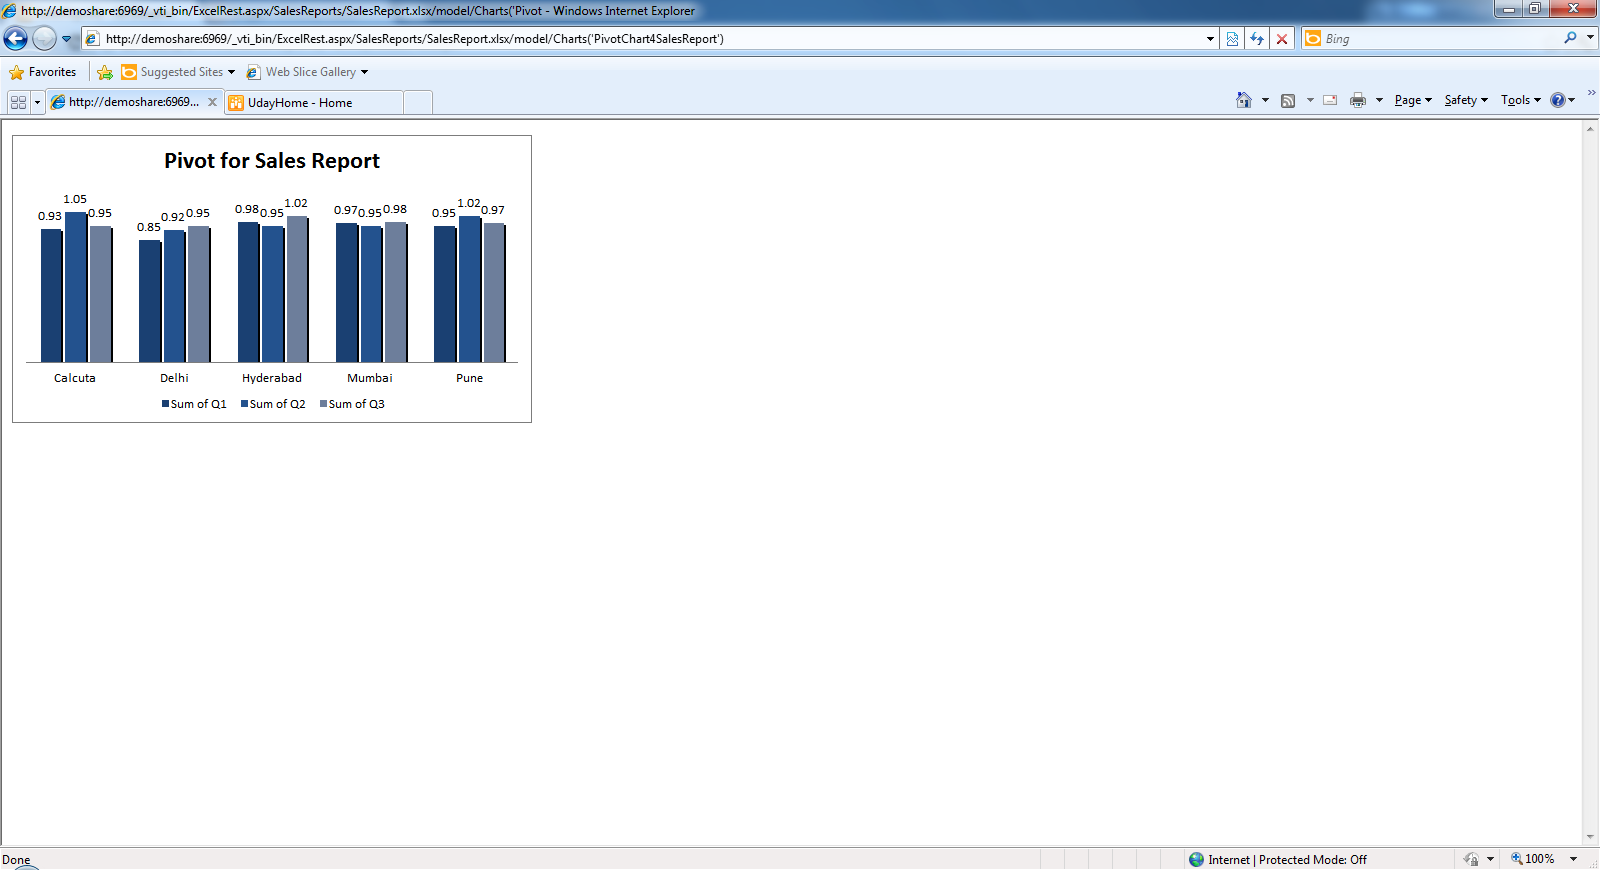This screenshot has width=1600, height=870.
Task: Click the browser Back arrow button
Action: [15, 39]
